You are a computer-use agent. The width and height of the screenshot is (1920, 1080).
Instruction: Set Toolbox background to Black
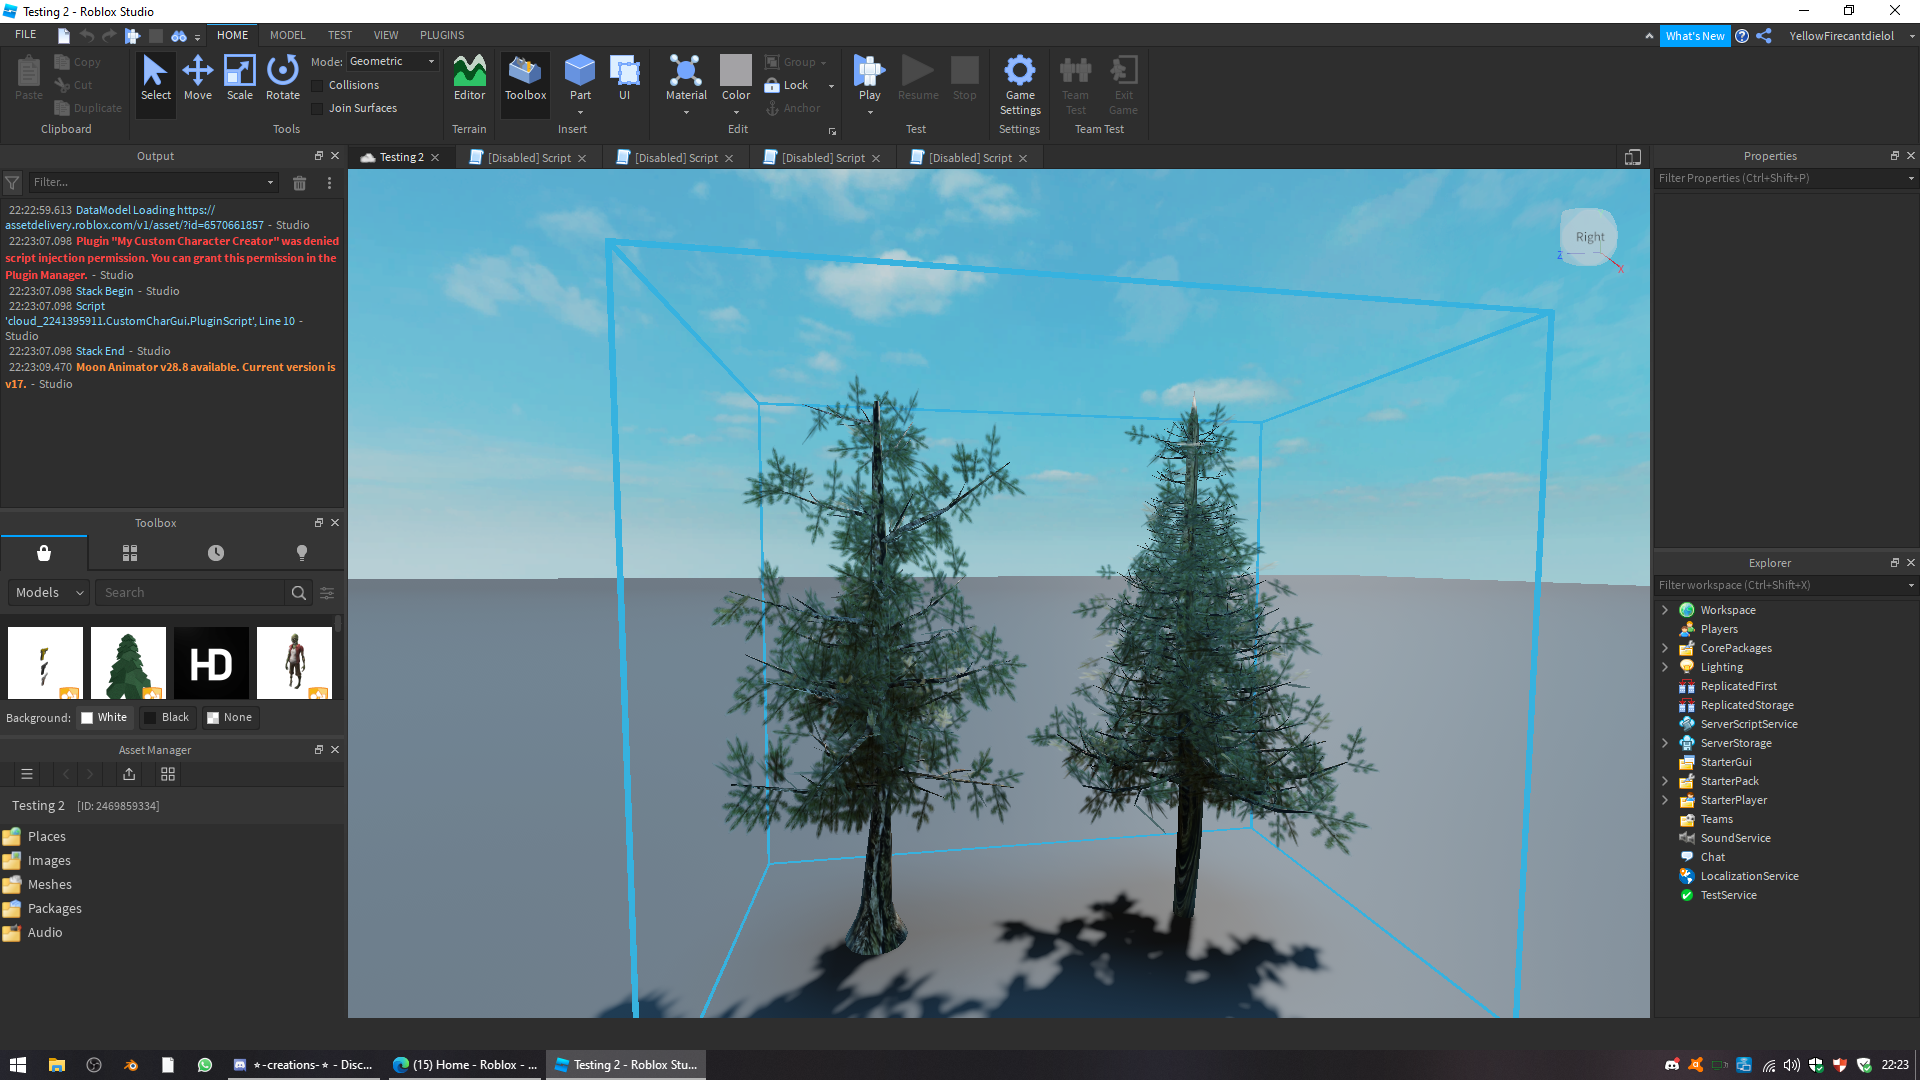[x=166, y=718]
